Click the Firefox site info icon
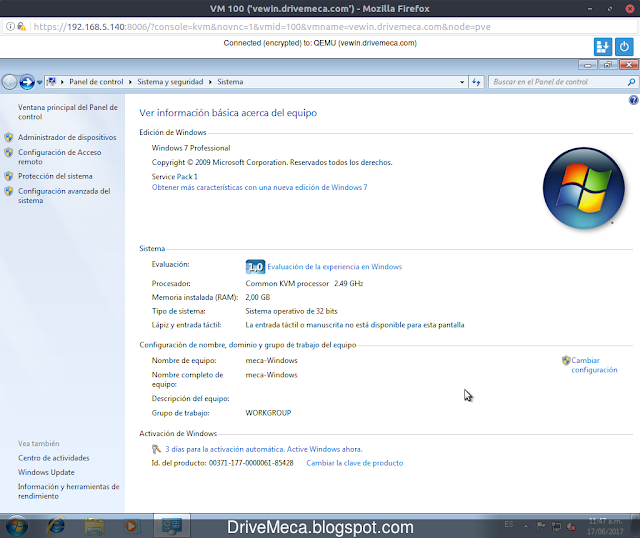This screenshot has width=640, height=538. (x=10, y=27)
